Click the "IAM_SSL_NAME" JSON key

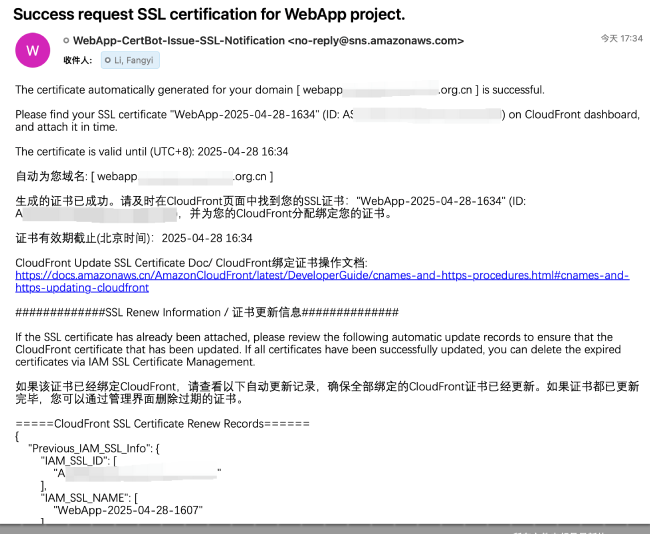tap(82, 497)
